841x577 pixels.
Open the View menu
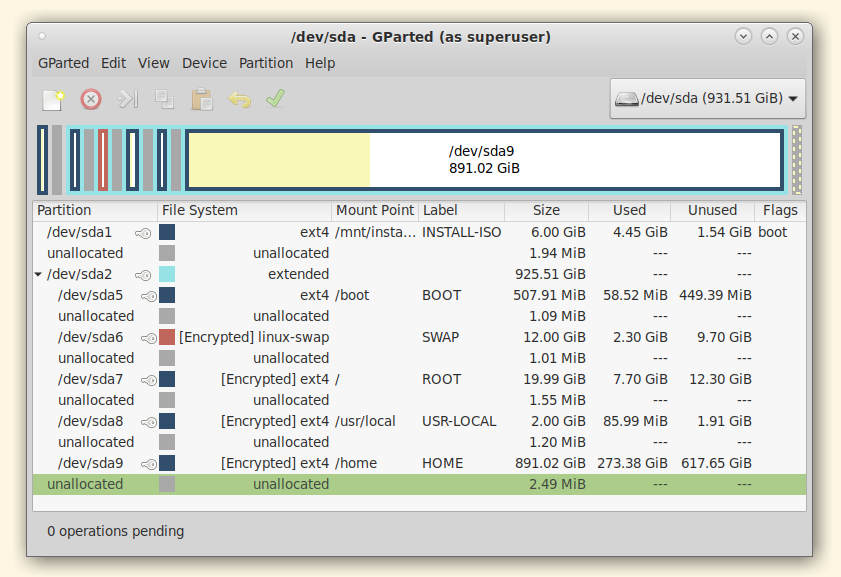click(153, 63)
